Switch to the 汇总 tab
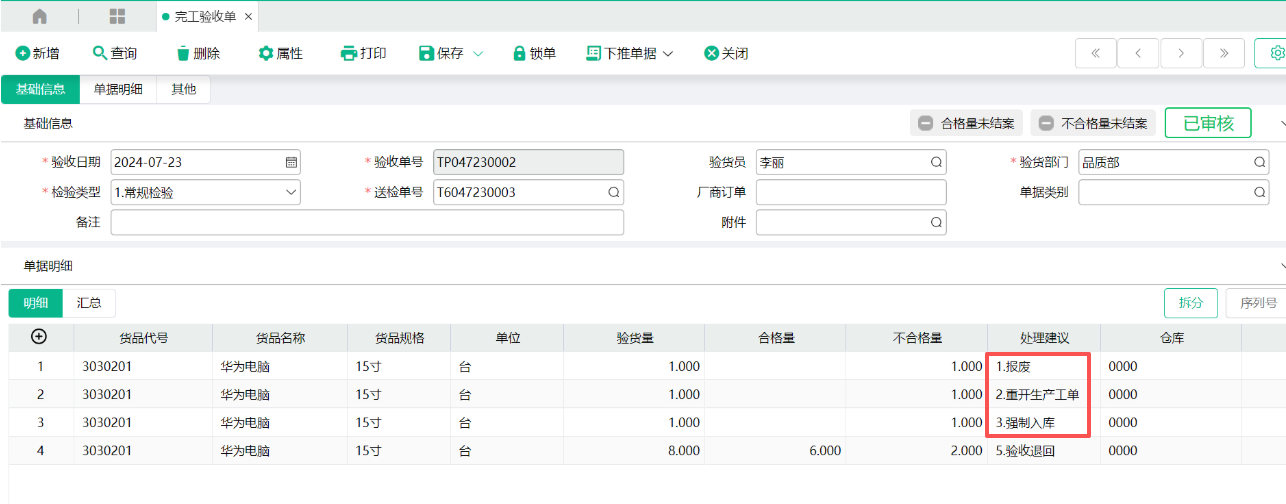The height and width of the screenshot is (504, 1286). click(89, 303)
